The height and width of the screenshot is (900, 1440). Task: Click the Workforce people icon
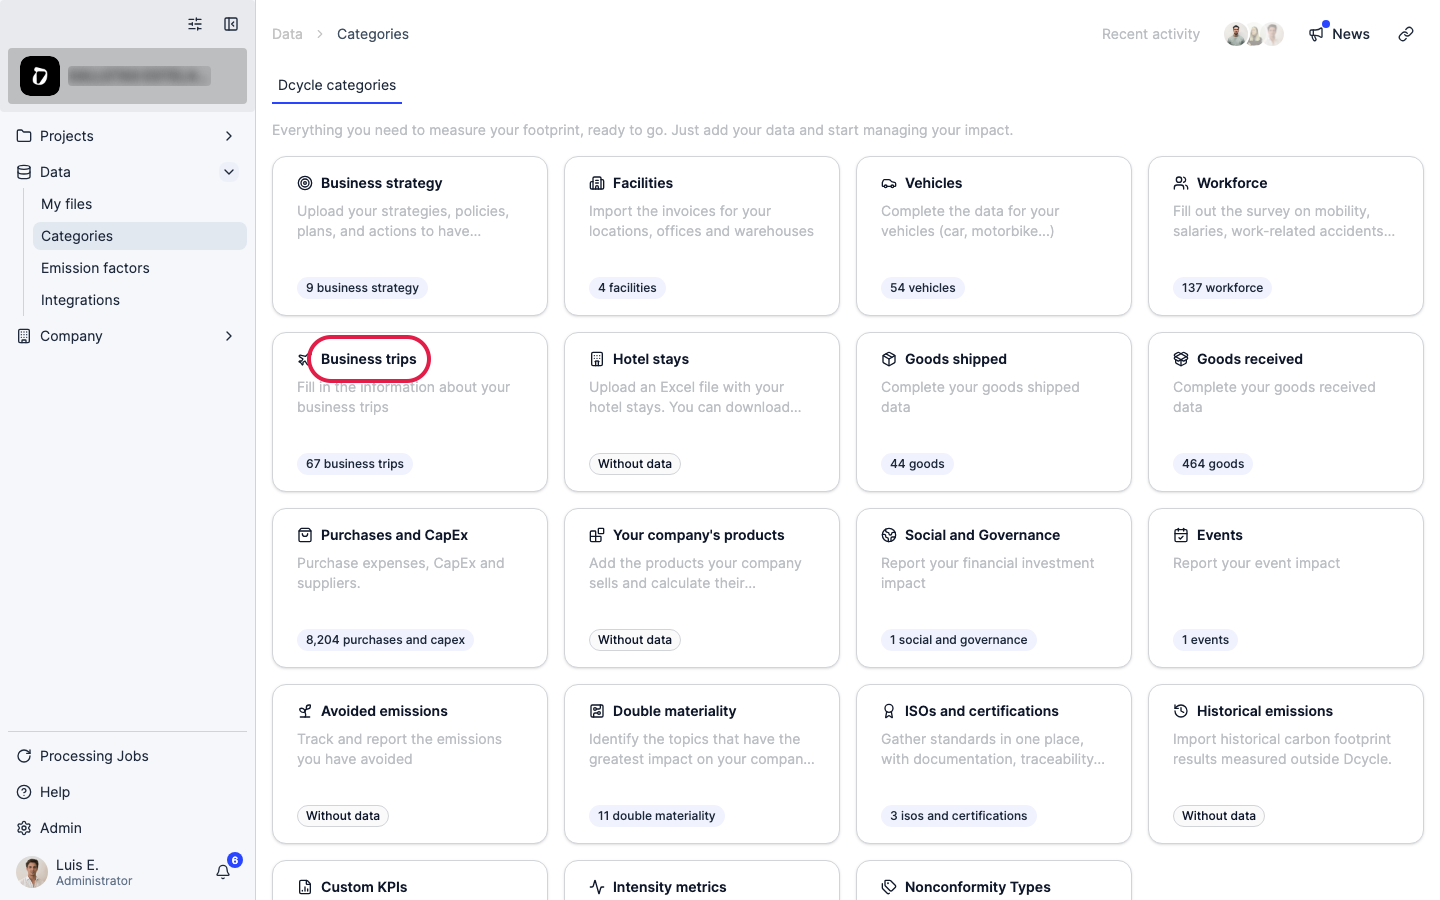tap(1181, 183)
